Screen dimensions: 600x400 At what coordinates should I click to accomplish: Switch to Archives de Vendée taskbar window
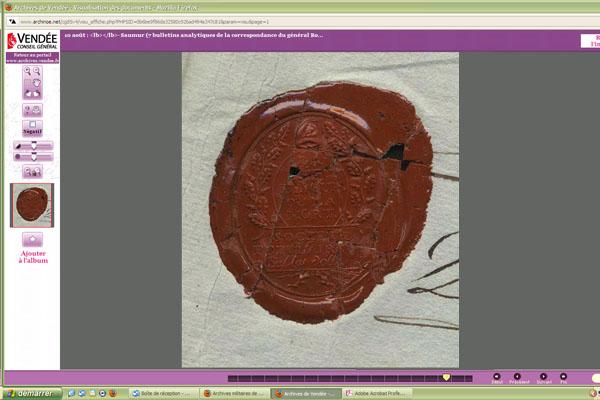[306, 393]
